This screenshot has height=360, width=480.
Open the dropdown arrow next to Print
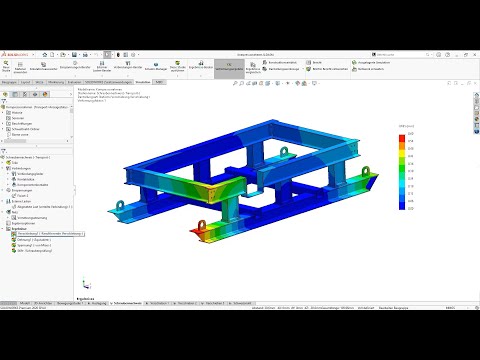[90, 54]
